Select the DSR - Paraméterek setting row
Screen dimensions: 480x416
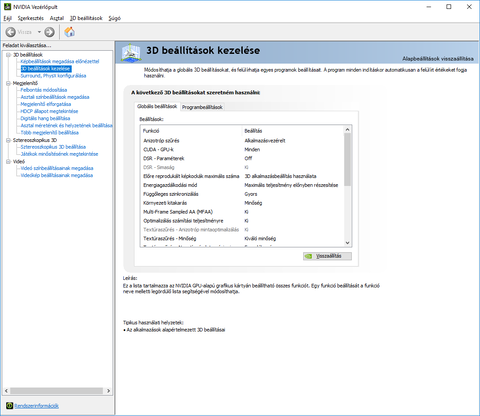coord(242,158)
